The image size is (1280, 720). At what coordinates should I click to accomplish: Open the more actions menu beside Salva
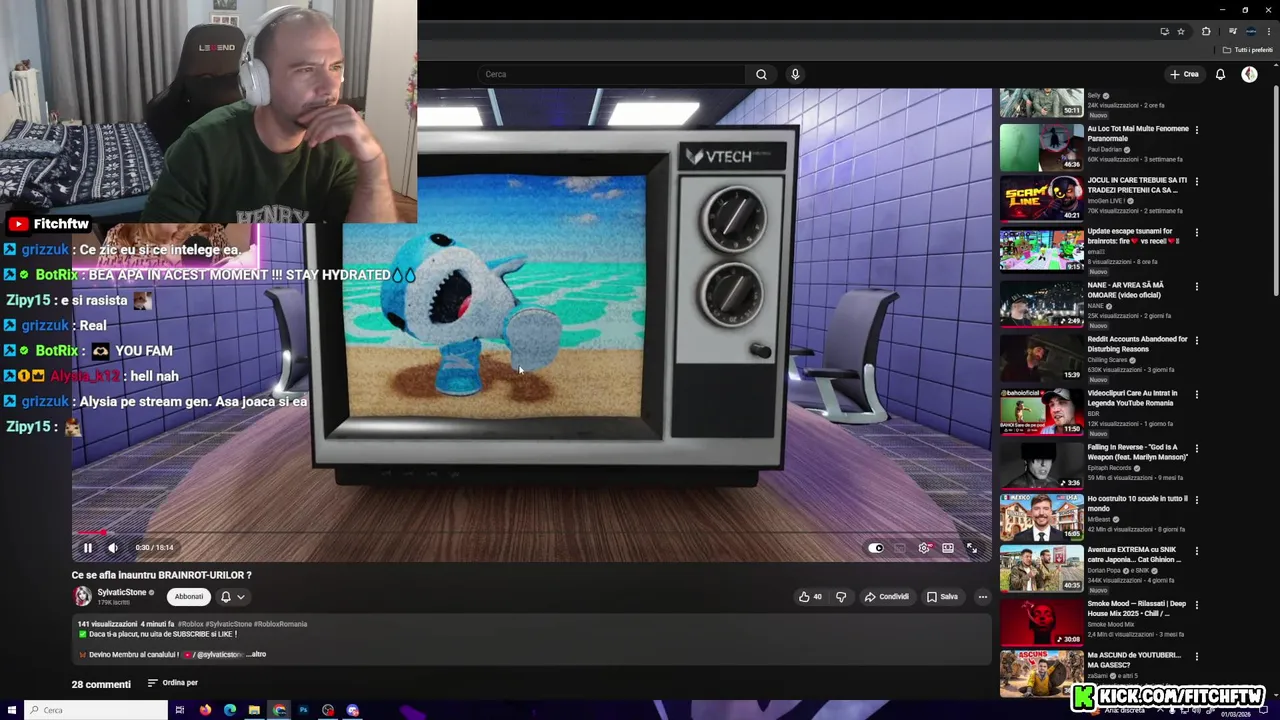(983, 597)
